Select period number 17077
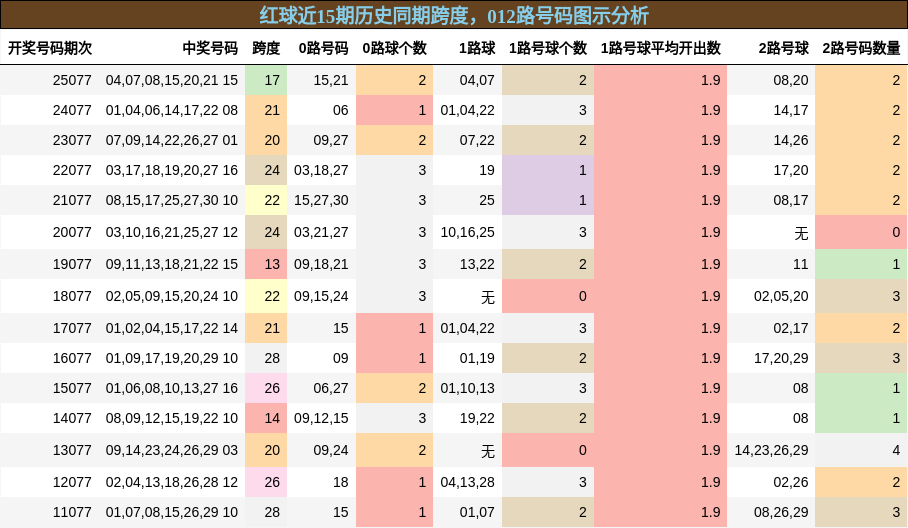Image resolution: width=908 pixels, height=528 pixels. pos(72,328)
